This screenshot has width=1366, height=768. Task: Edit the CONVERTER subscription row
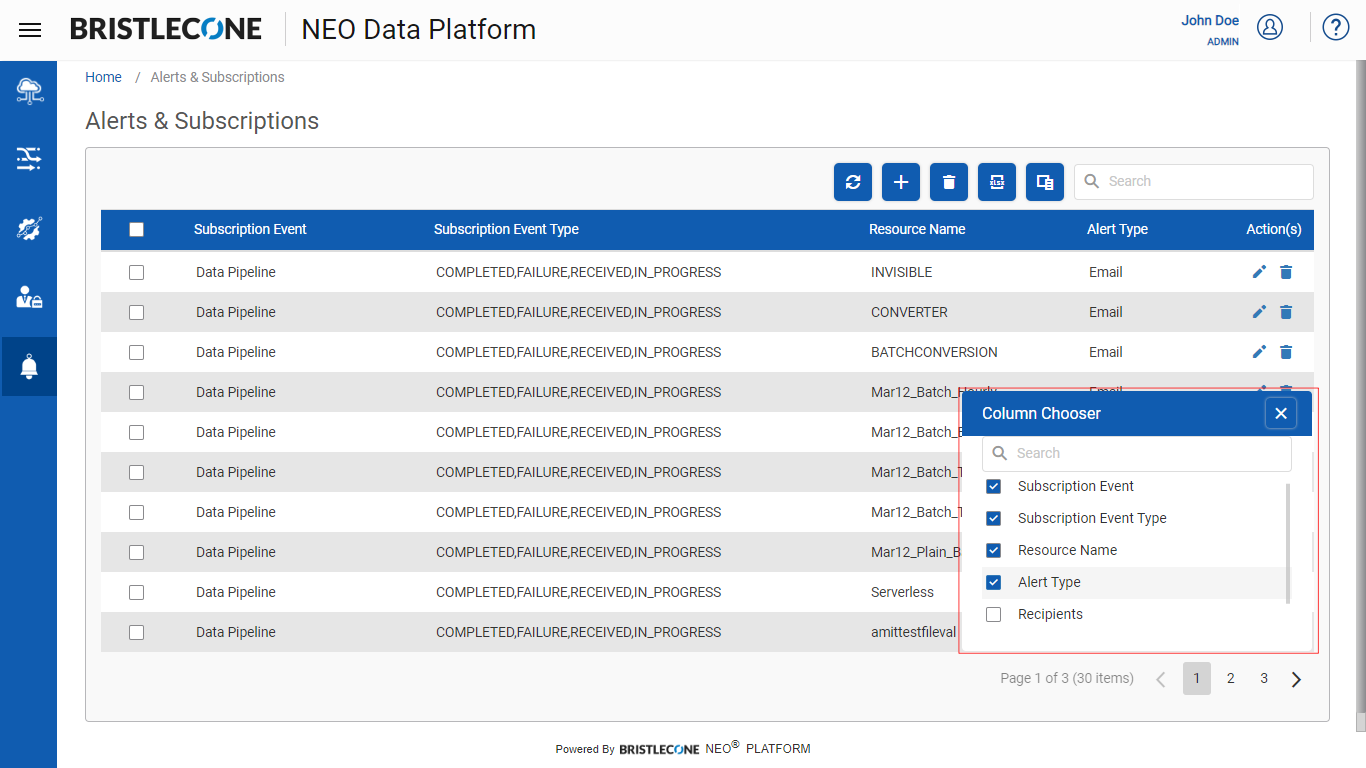tap(1259, 312)
